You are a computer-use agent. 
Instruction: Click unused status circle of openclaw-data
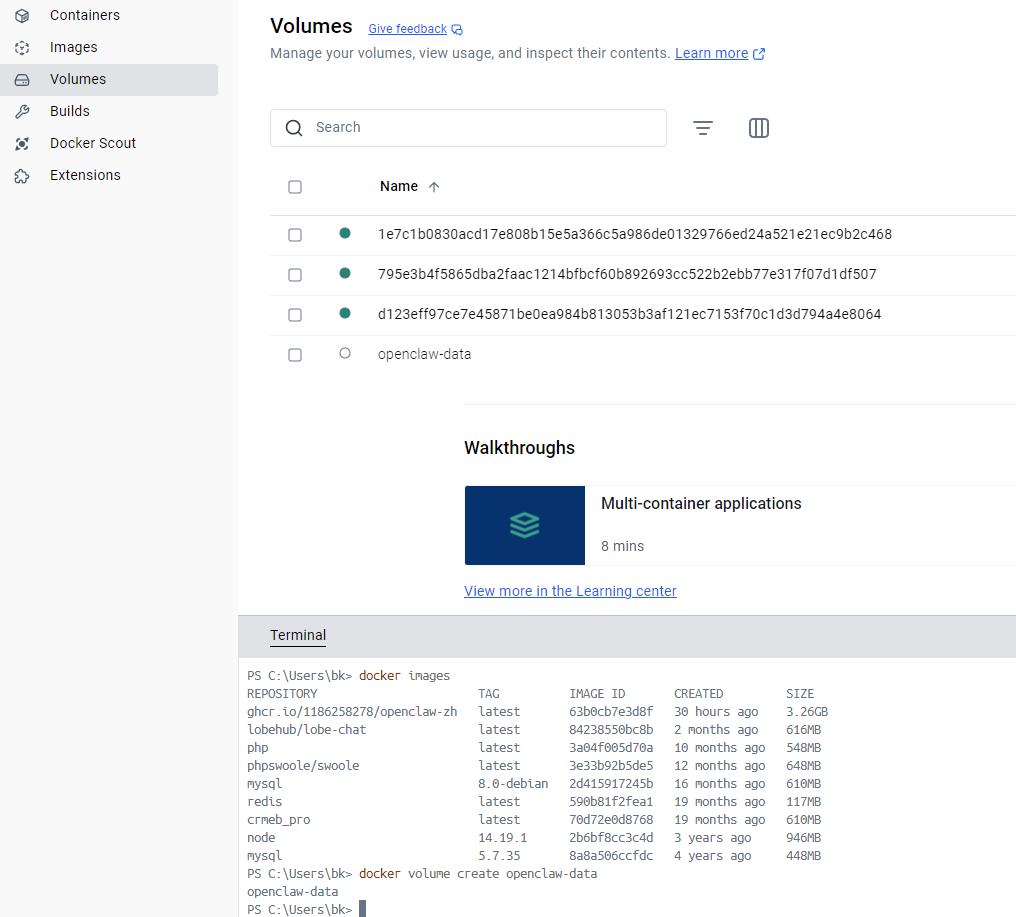[x=345, y=353]
